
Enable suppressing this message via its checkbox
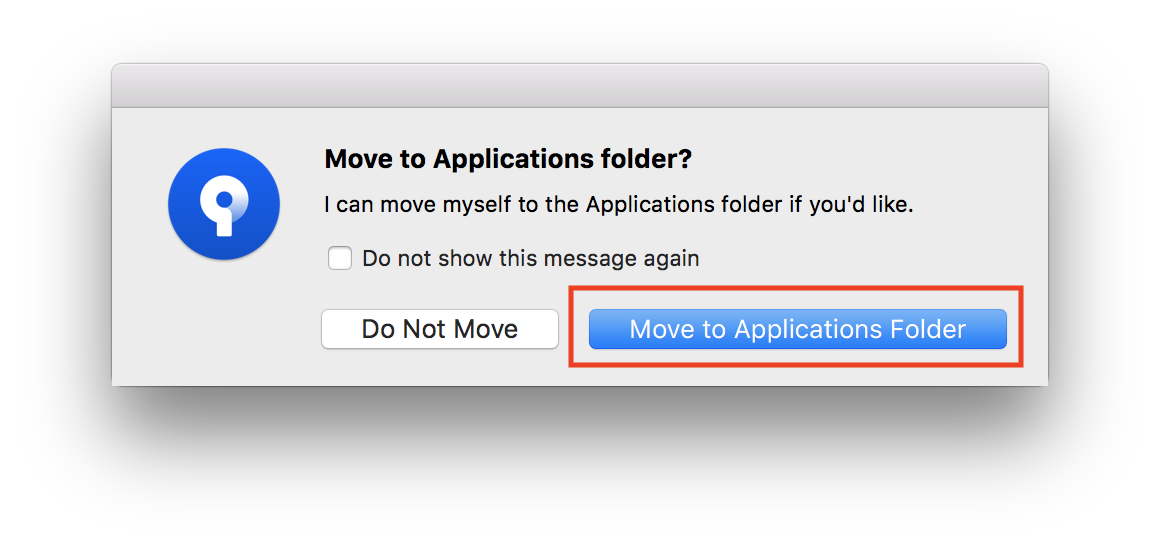coord(340,258)
